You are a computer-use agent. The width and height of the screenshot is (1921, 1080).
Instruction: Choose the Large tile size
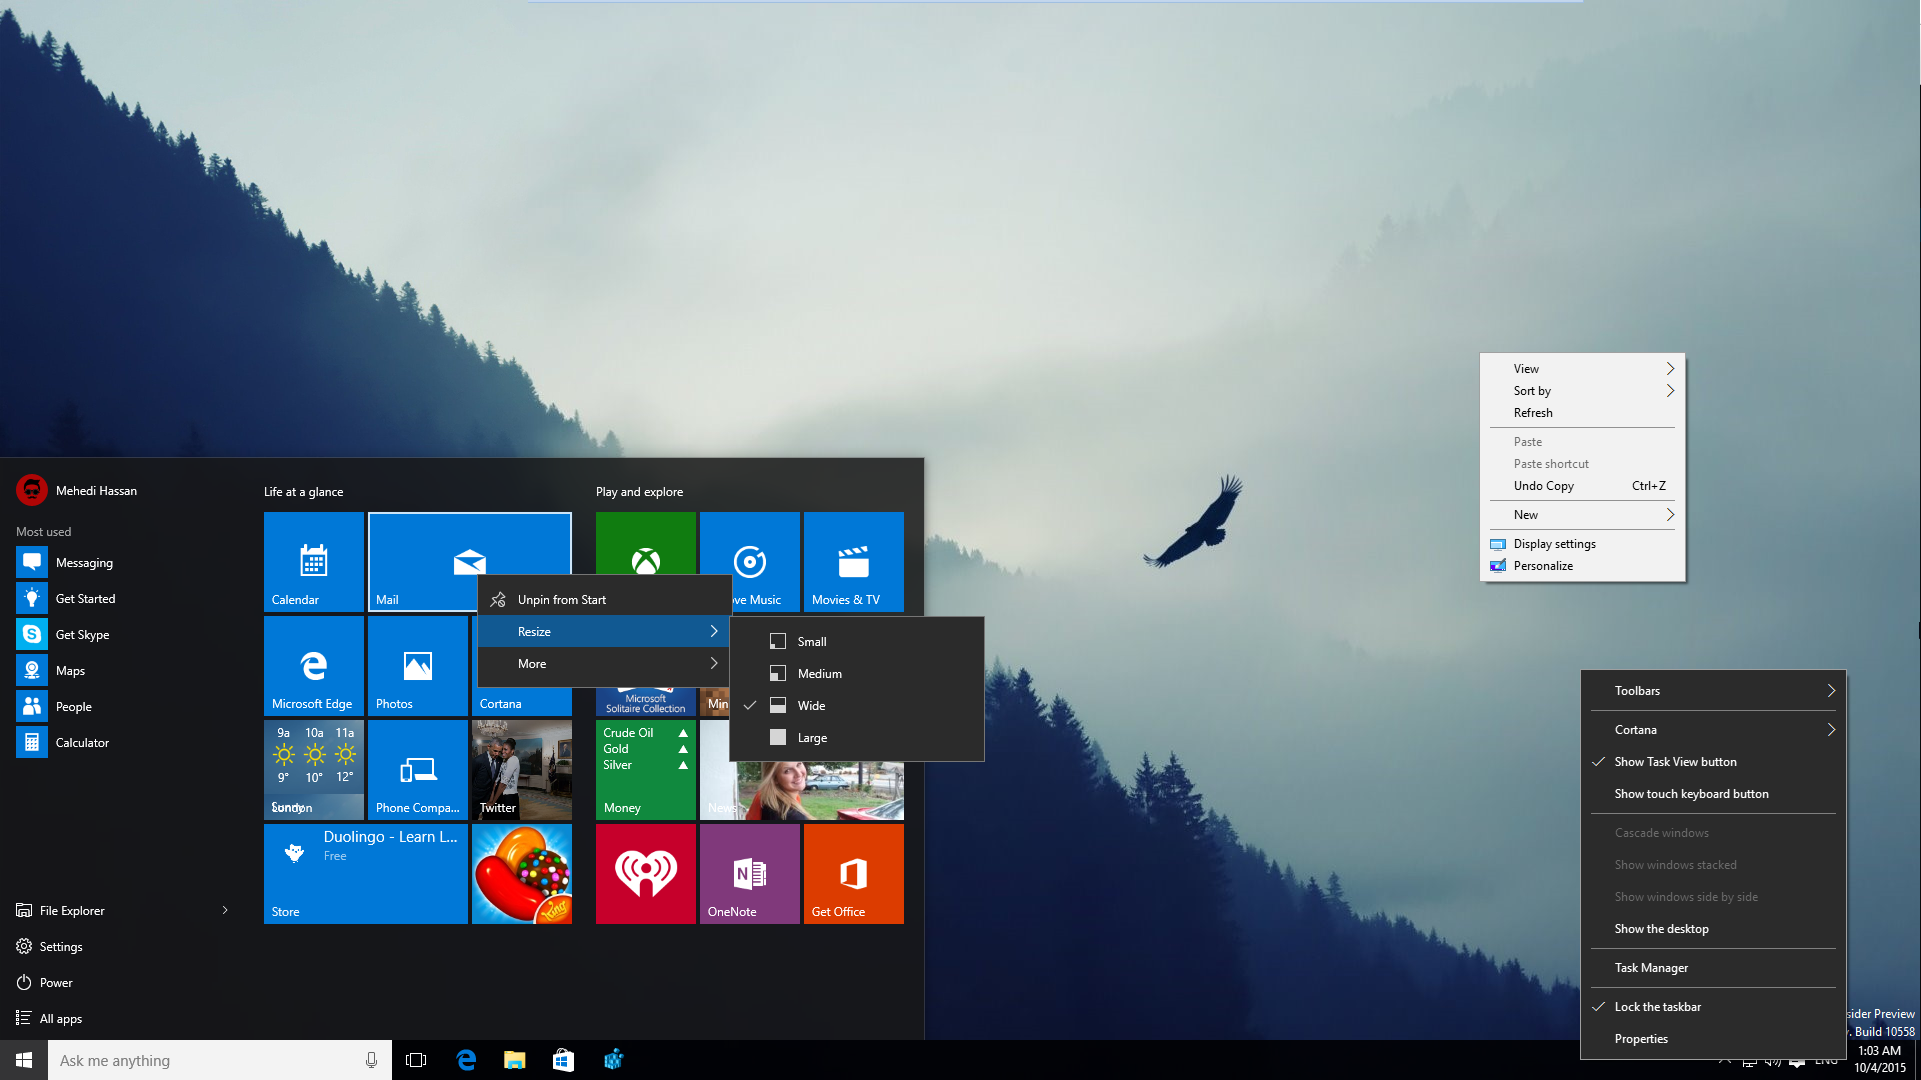pos(811,738)
